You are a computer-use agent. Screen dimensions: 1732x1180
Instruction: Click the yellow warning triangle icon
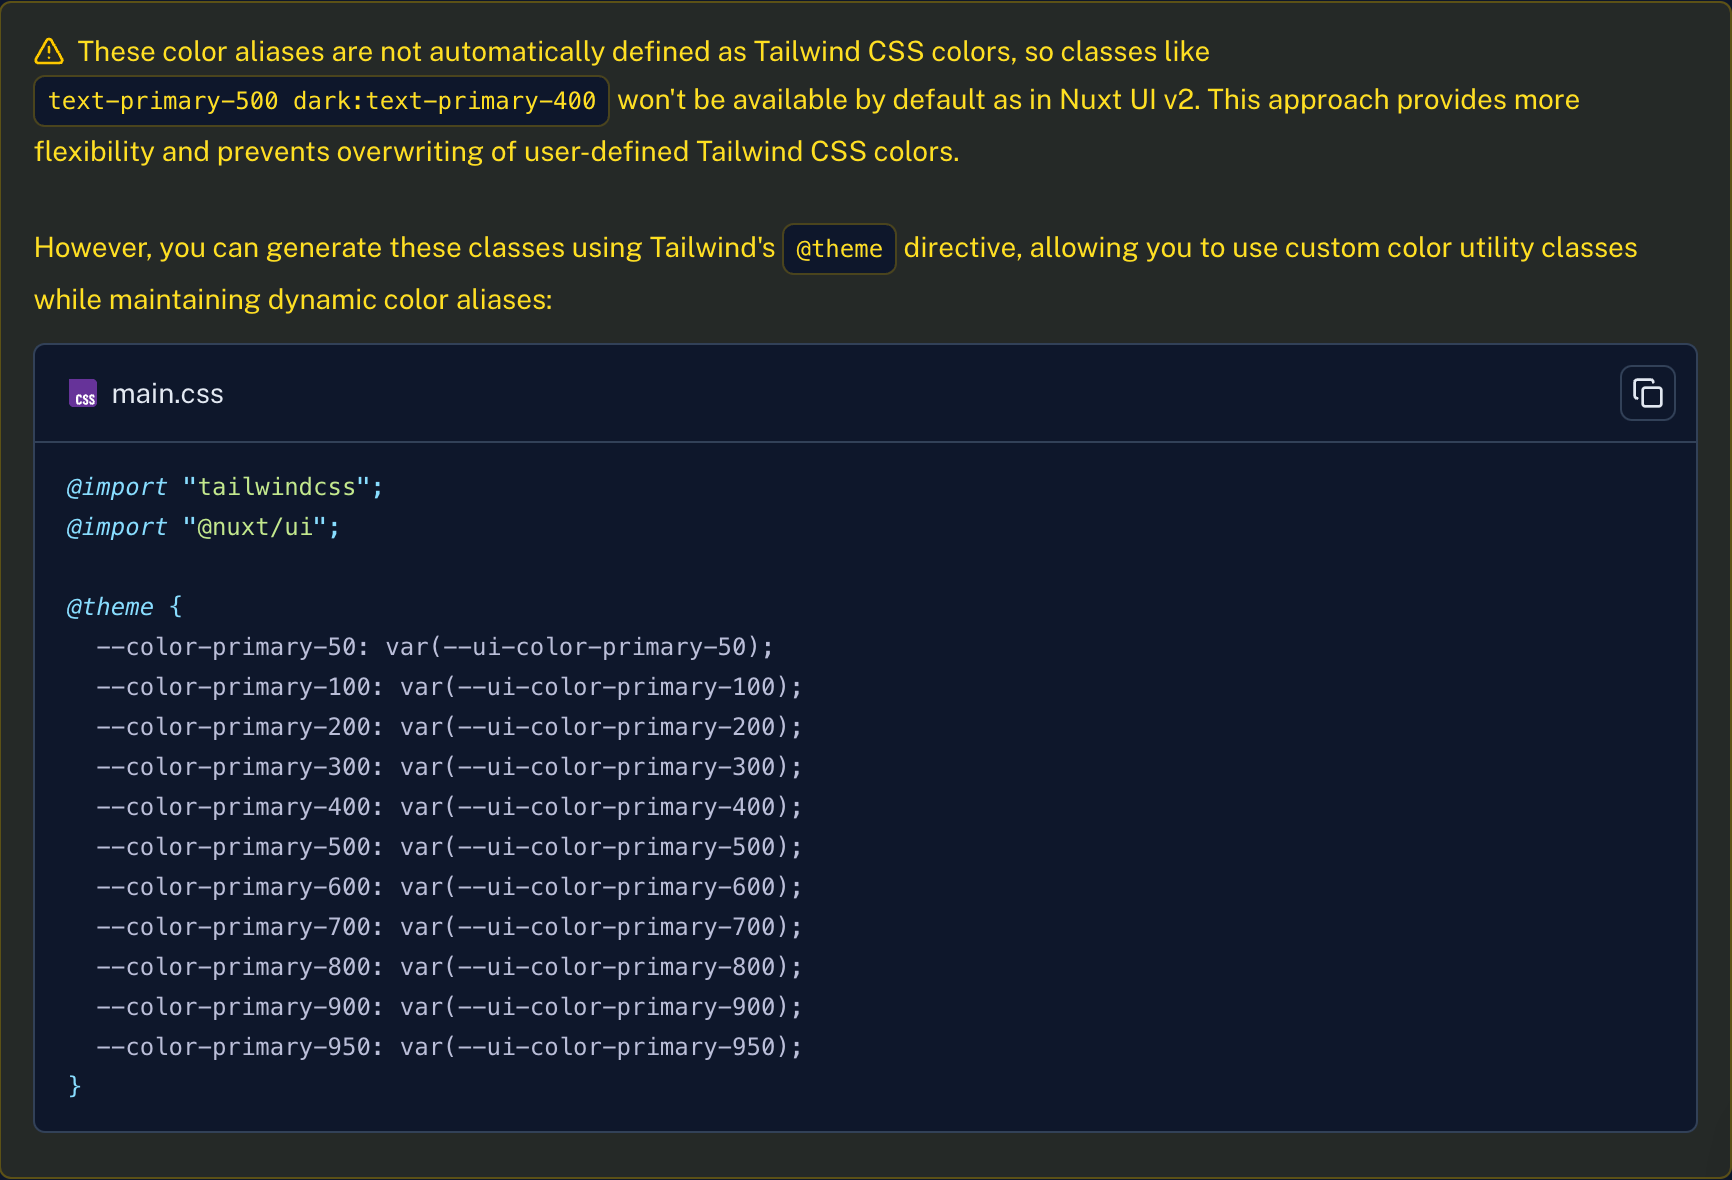(x=49, y=51)
